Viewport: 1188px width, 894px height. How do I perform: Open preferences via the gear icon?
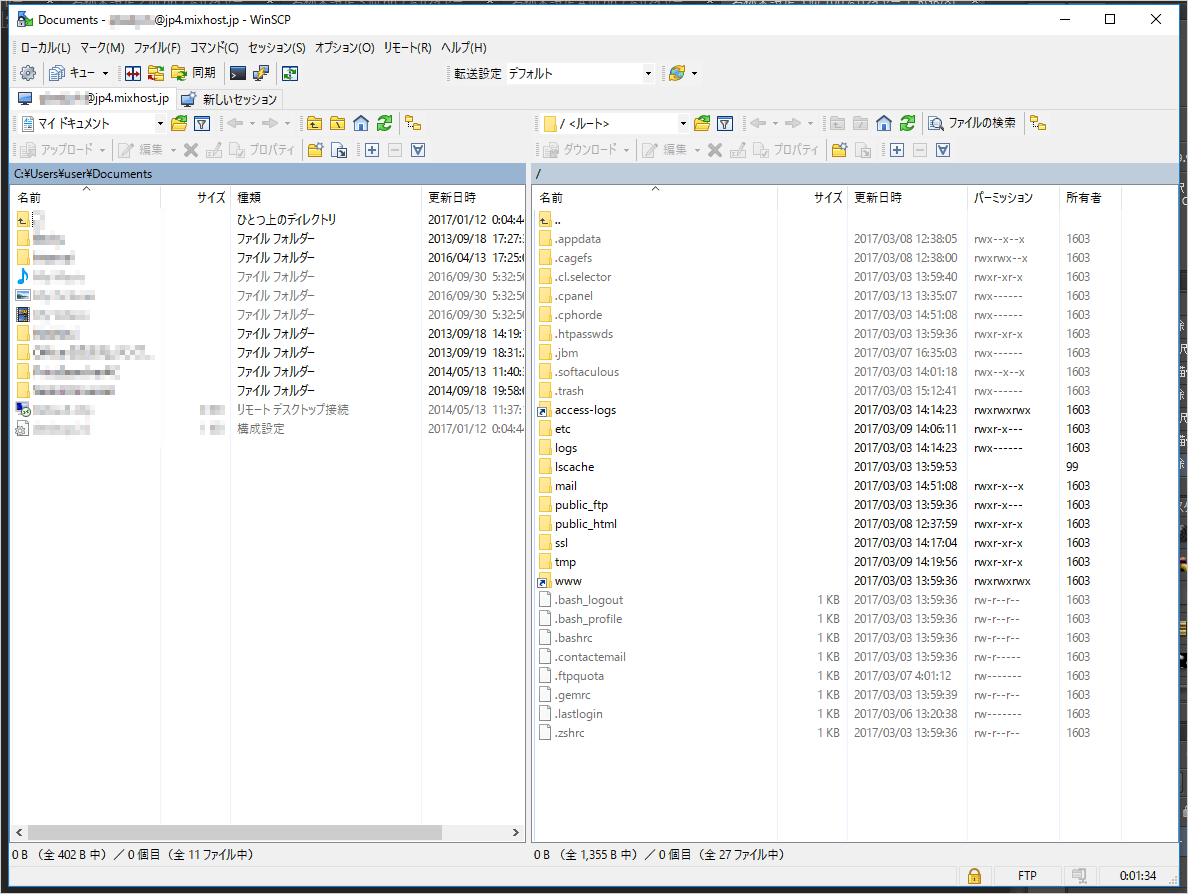point(28,73)
